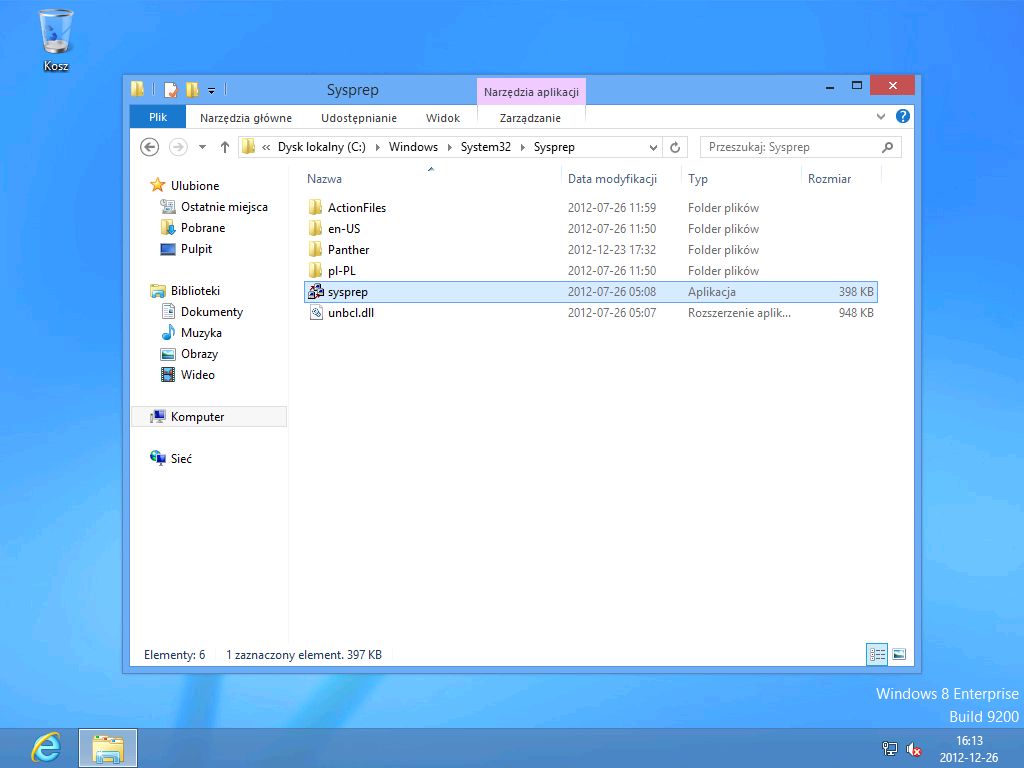The width and height of the screenshot is (1024, 768).
Task: Launch Internet Explorer from the taskbar
Action: click(x=46, y=748)
